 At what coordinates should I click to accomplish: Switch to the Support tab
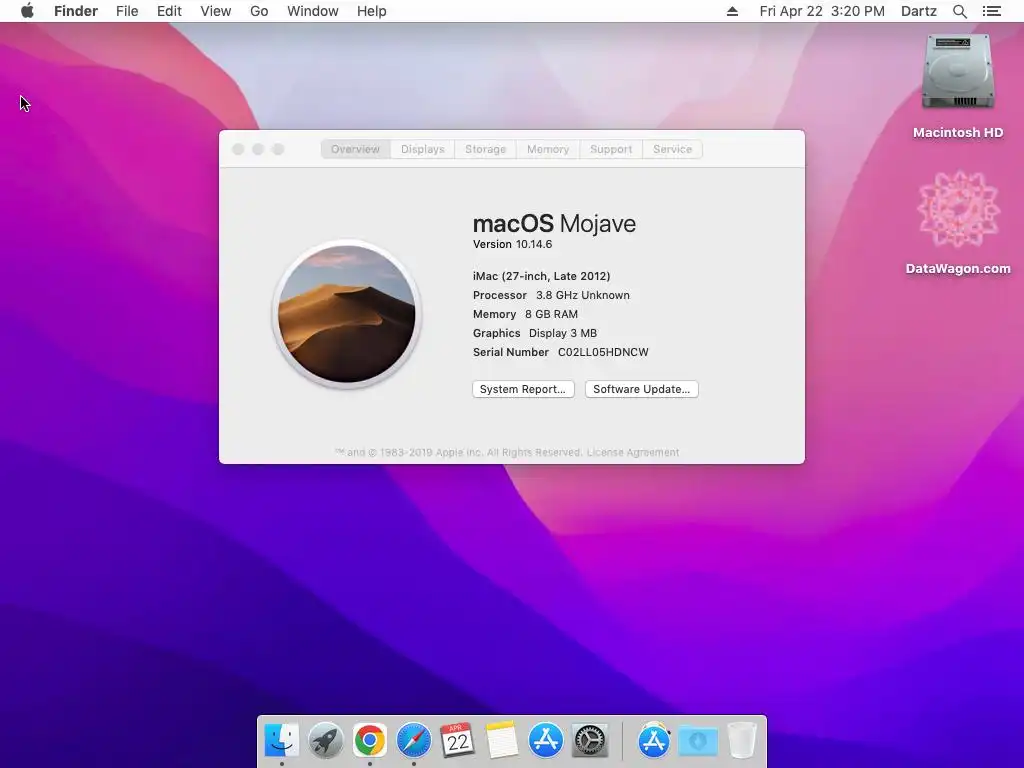(611, 149)
